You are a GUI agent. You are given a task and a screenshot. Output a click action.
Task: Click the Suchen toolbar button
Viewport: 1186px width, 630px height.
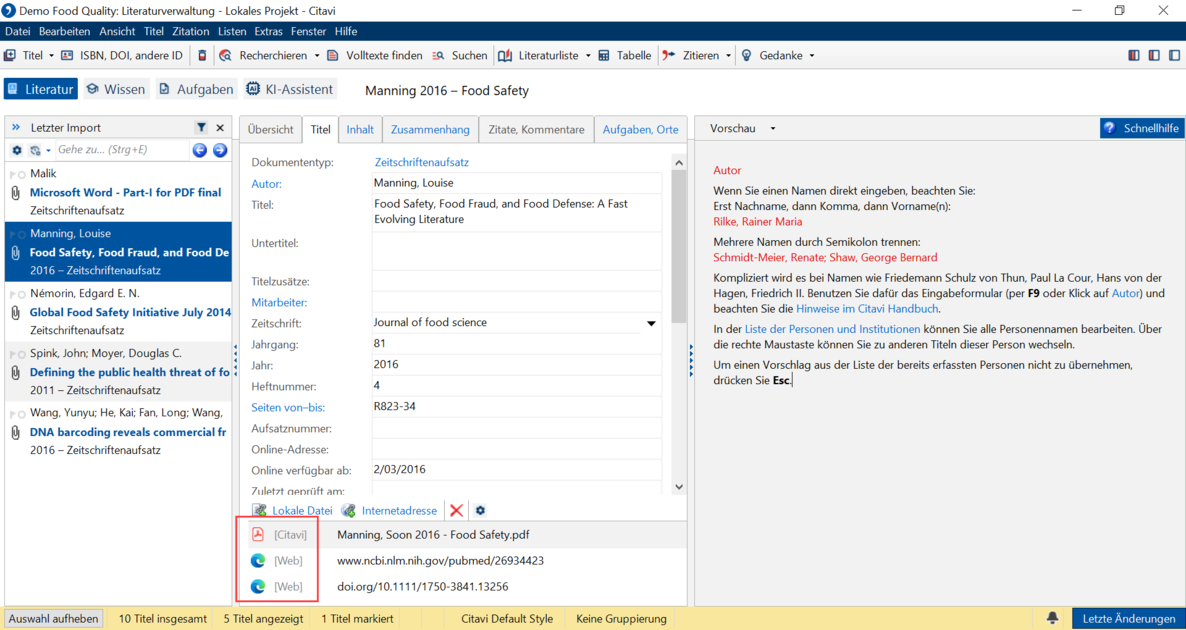460,55
